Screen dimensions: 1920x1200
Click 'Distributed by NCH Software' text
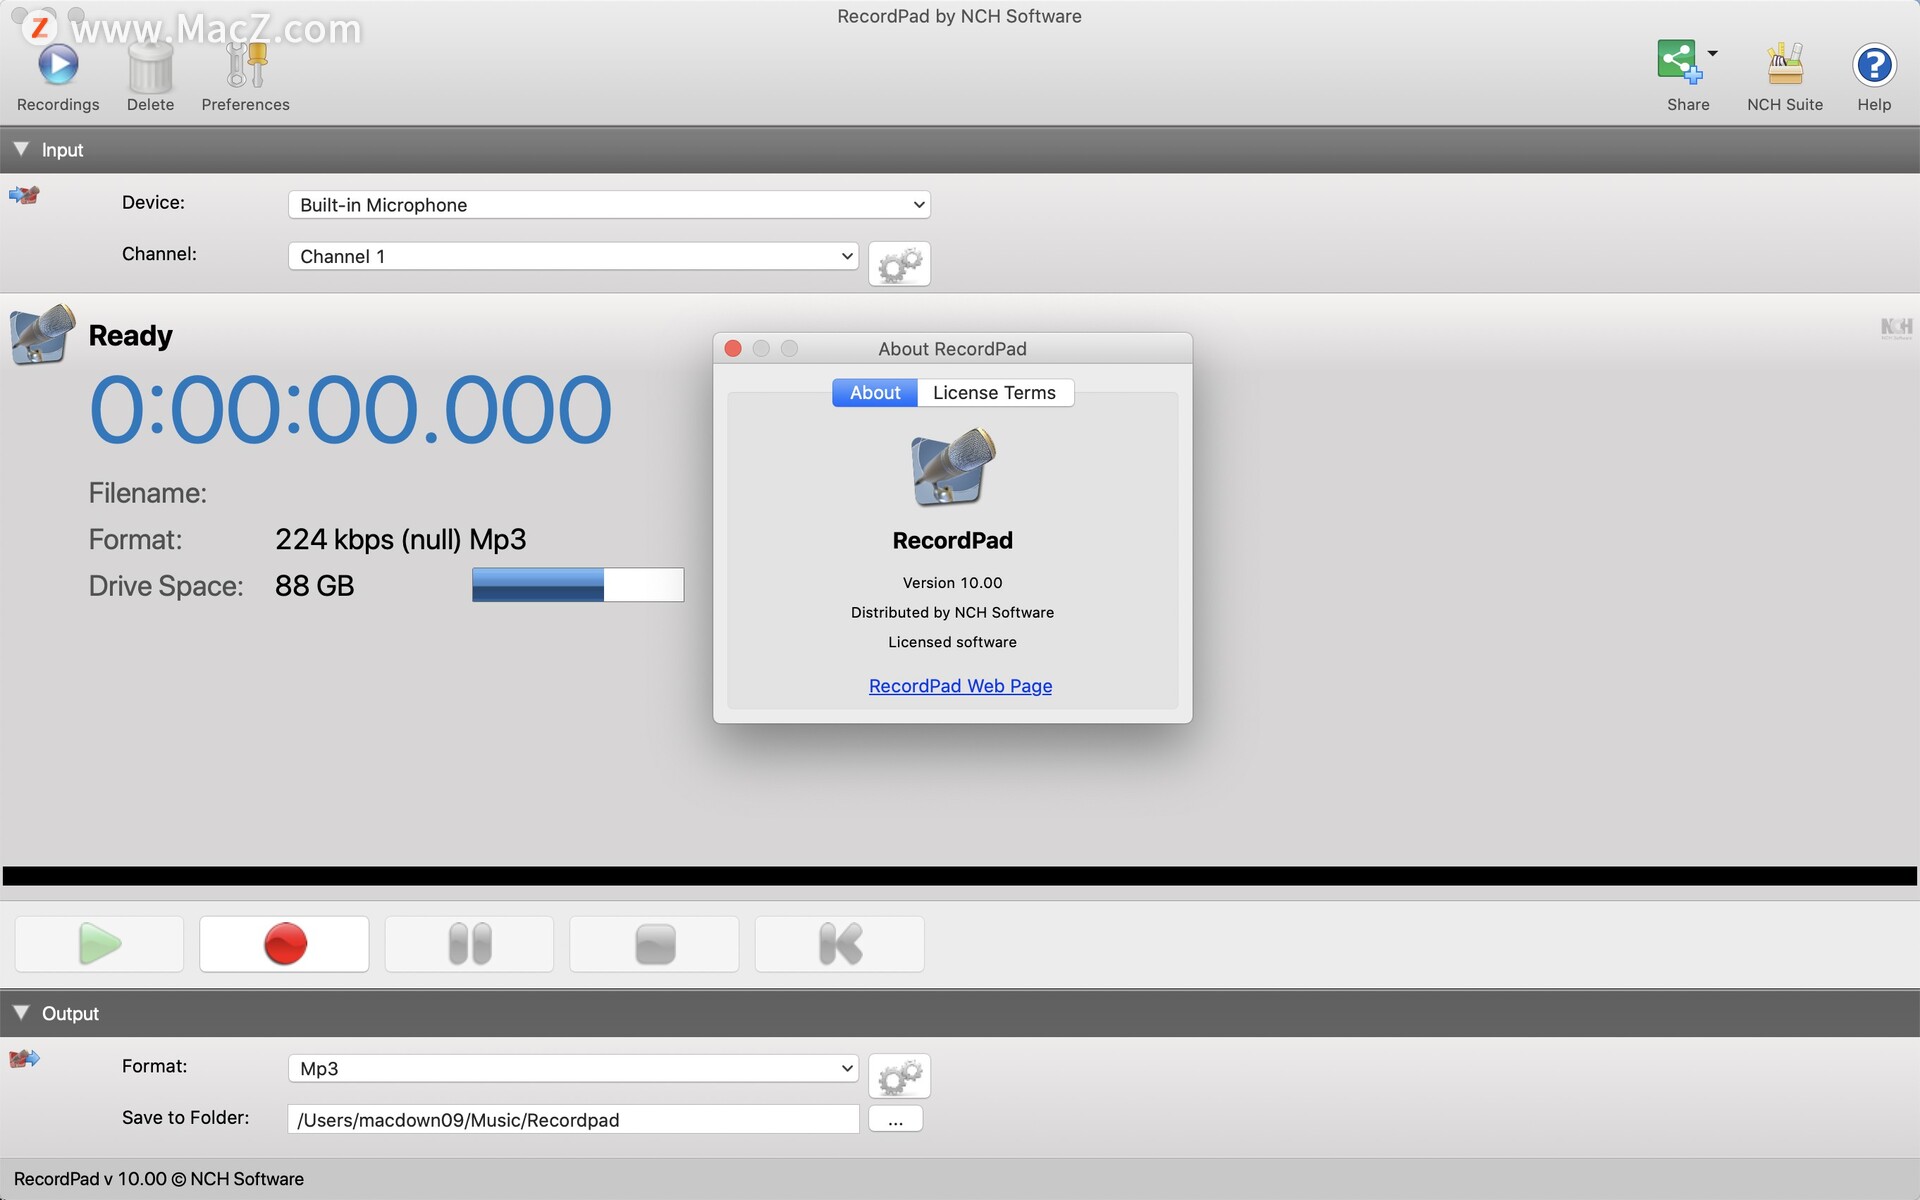(x=953, y=613)
